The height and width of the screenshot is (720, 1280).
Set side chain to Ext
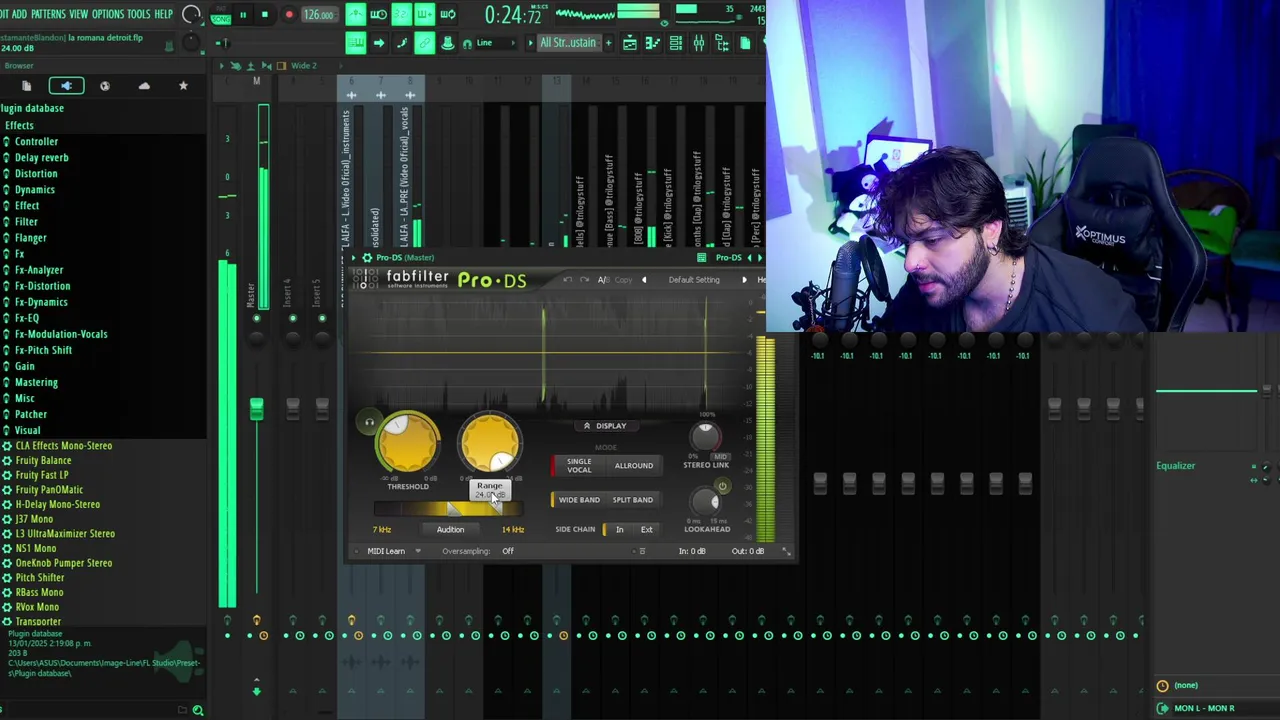pos(646,529)
